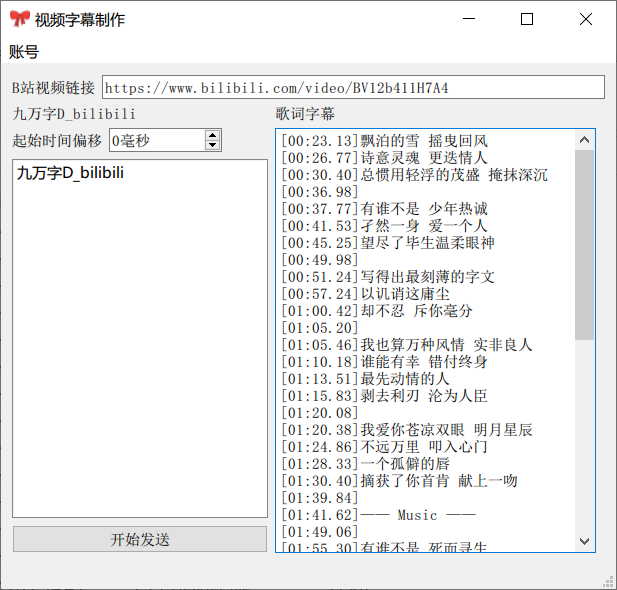Click the window resize grip corner
Screen dimensions: 617x590
point(609,582)
